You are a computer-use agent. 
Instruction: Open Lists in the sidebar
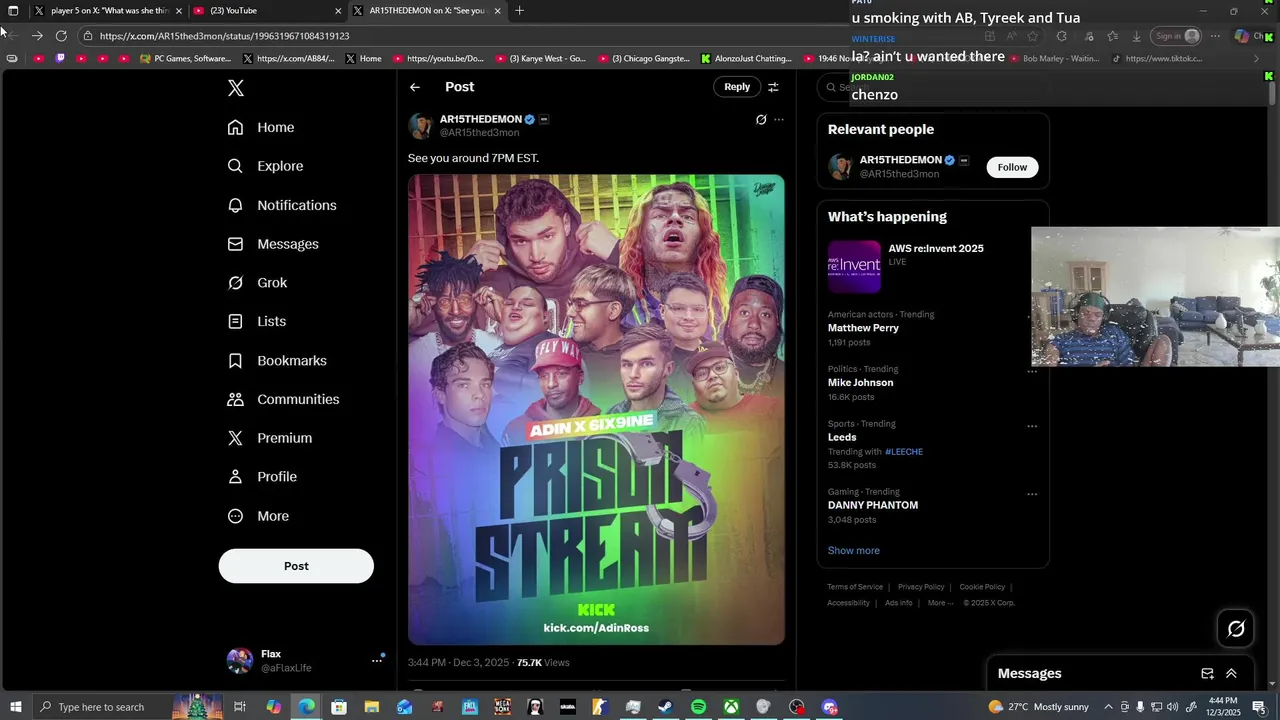point(257,322)
